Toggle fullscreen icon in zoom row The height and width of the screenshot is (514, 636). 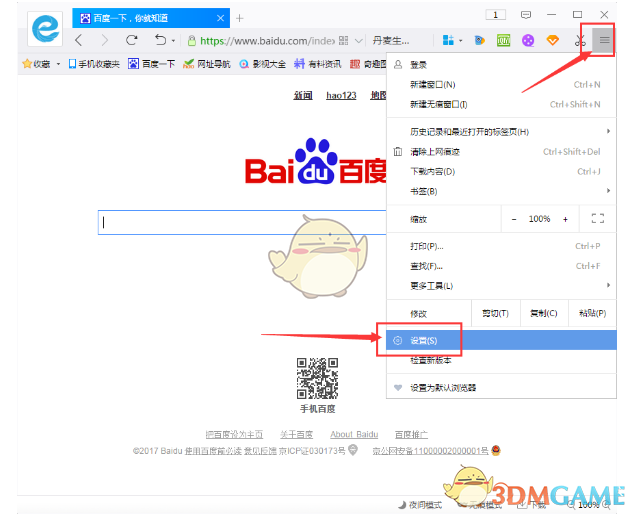[x=597, y=219]
